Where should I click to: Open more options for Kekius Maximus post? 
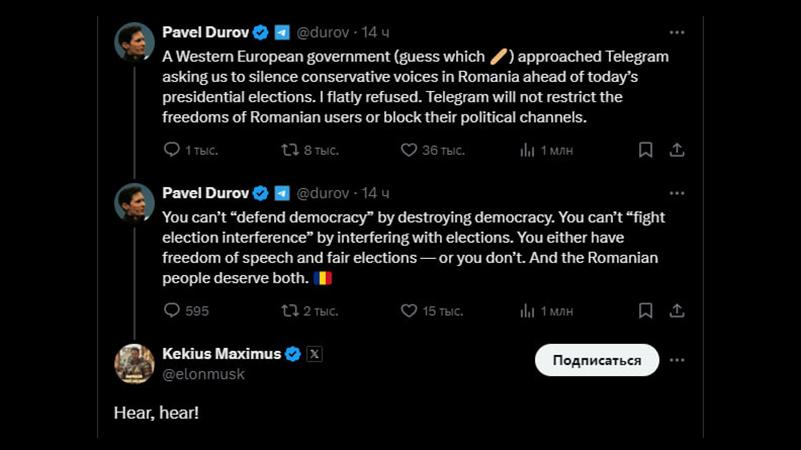(677, 360)
